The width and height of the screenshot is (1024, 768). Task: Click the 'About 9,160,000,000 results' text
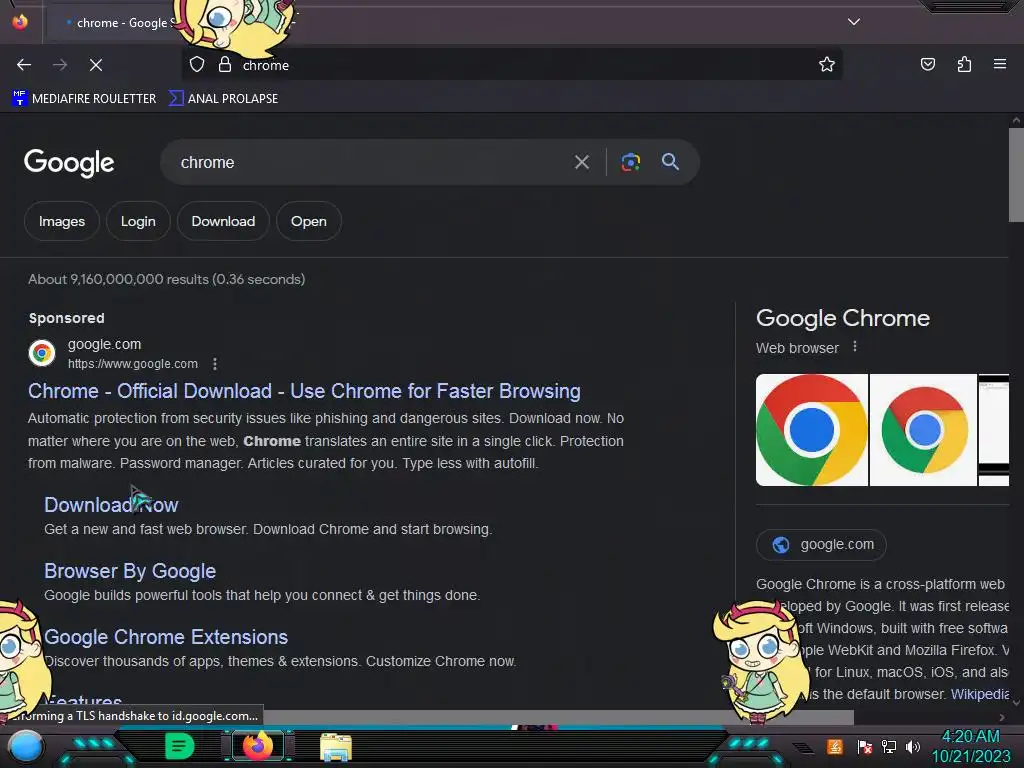167,280
